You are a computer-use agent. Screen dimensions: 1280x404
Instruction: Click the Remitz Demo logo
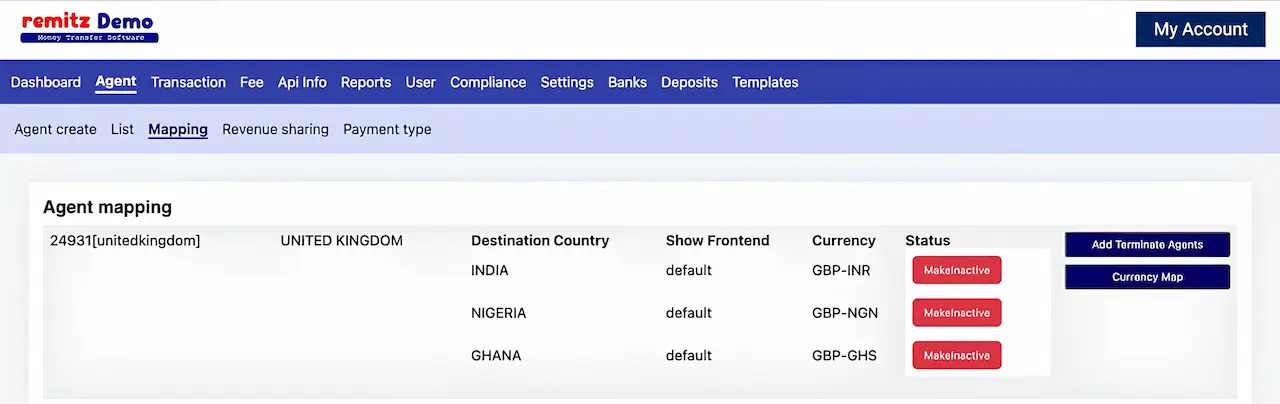pyautogui.click(x=89, y=28)
